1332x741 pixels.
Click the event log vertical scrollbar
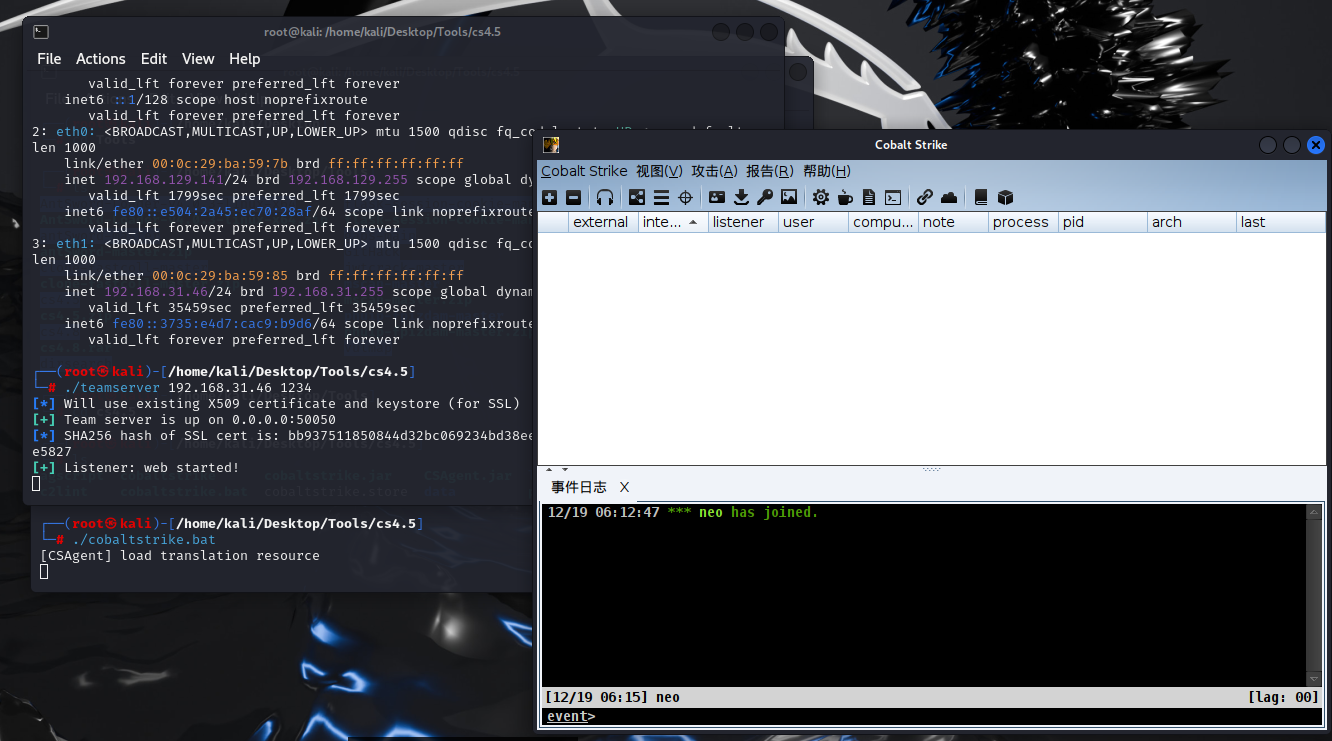[x=1314, y=595]
